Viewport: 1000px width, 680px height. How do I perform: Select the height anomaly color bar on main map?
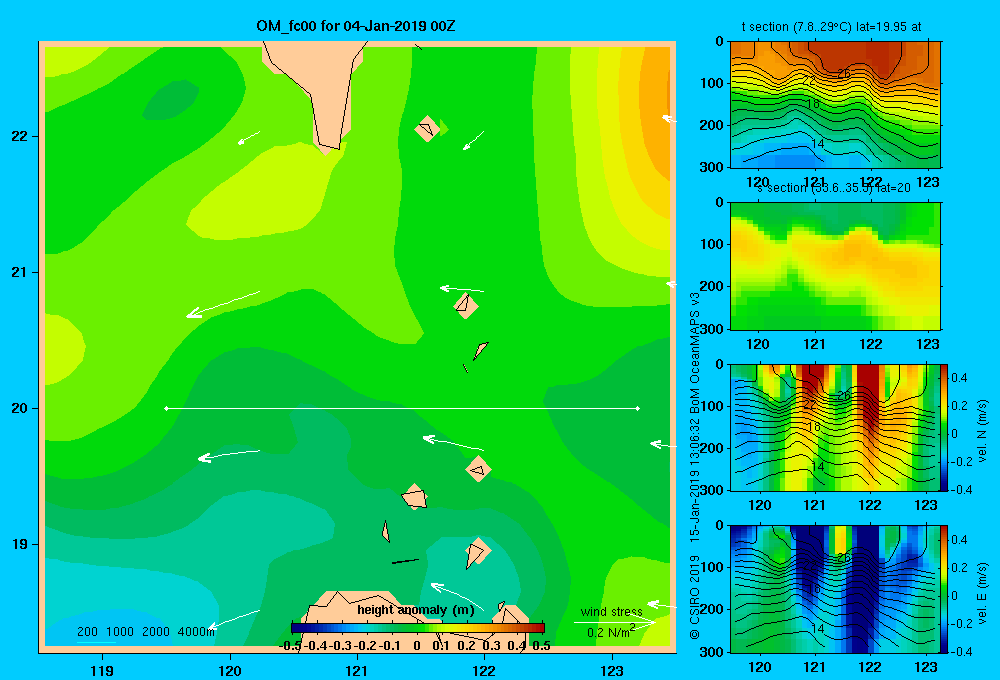coord(418,628)
